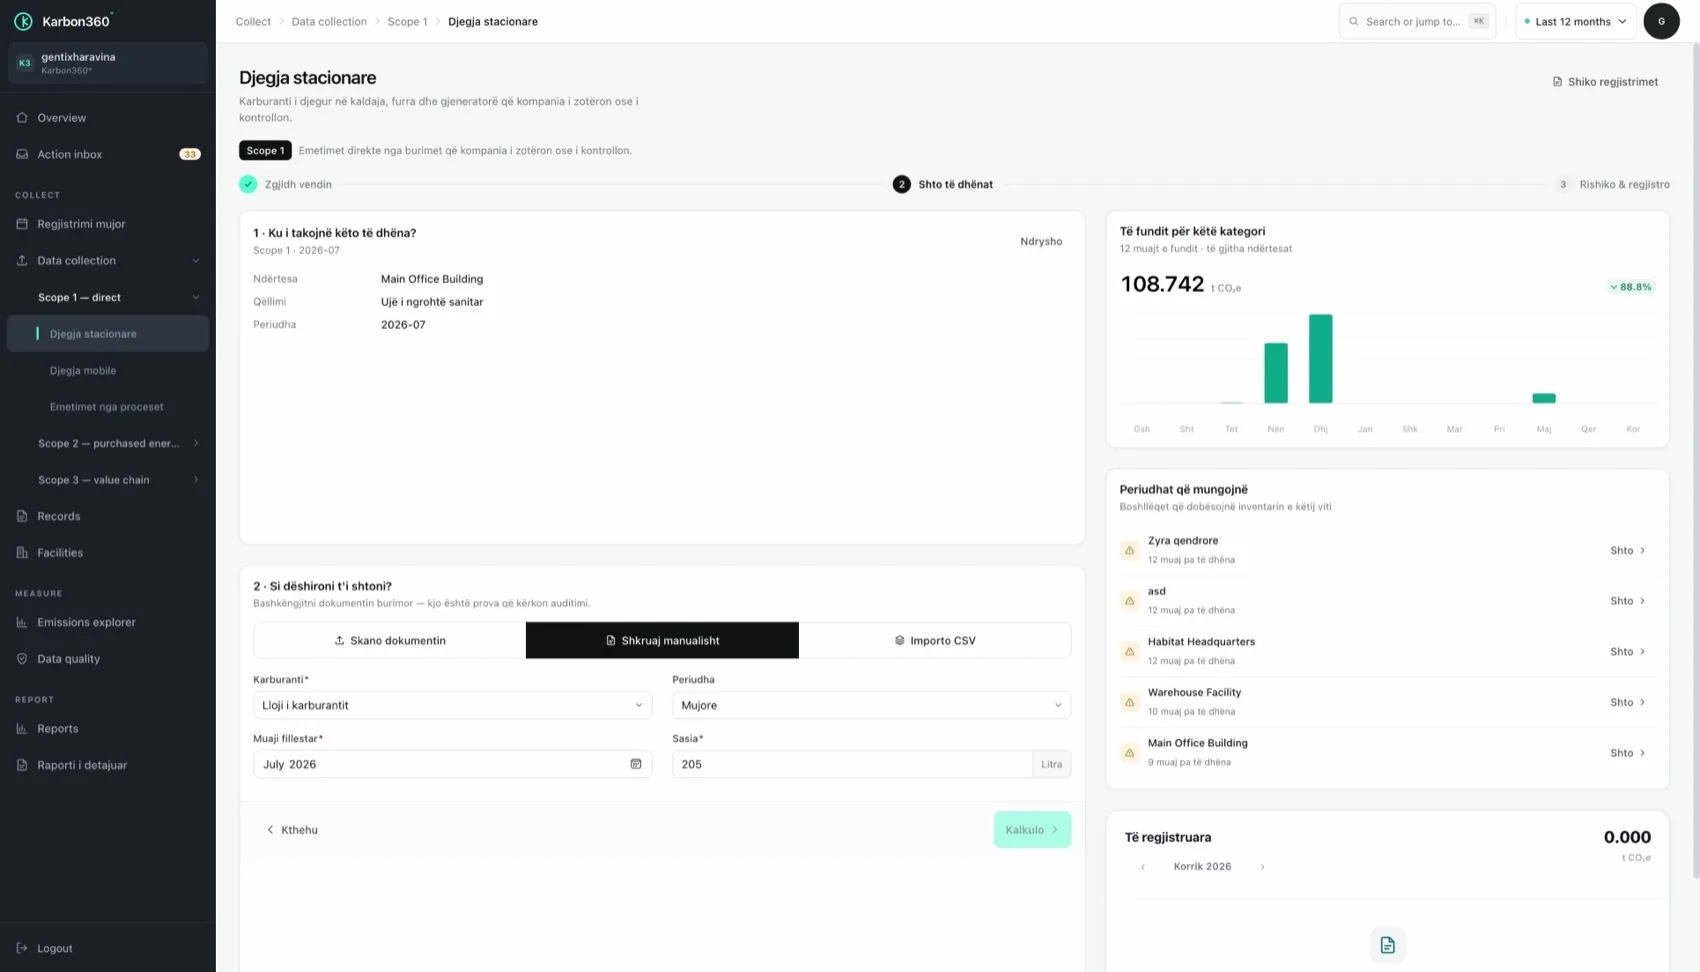Click warning icon beside asd
This screenshot has width=1700, height=972.
(1130, 601)
